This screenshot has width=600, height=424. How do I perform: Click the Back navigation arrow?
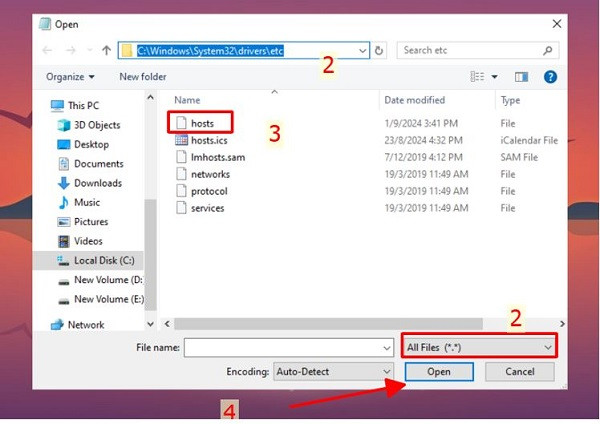pyautogui.click(x=47, y=50)
